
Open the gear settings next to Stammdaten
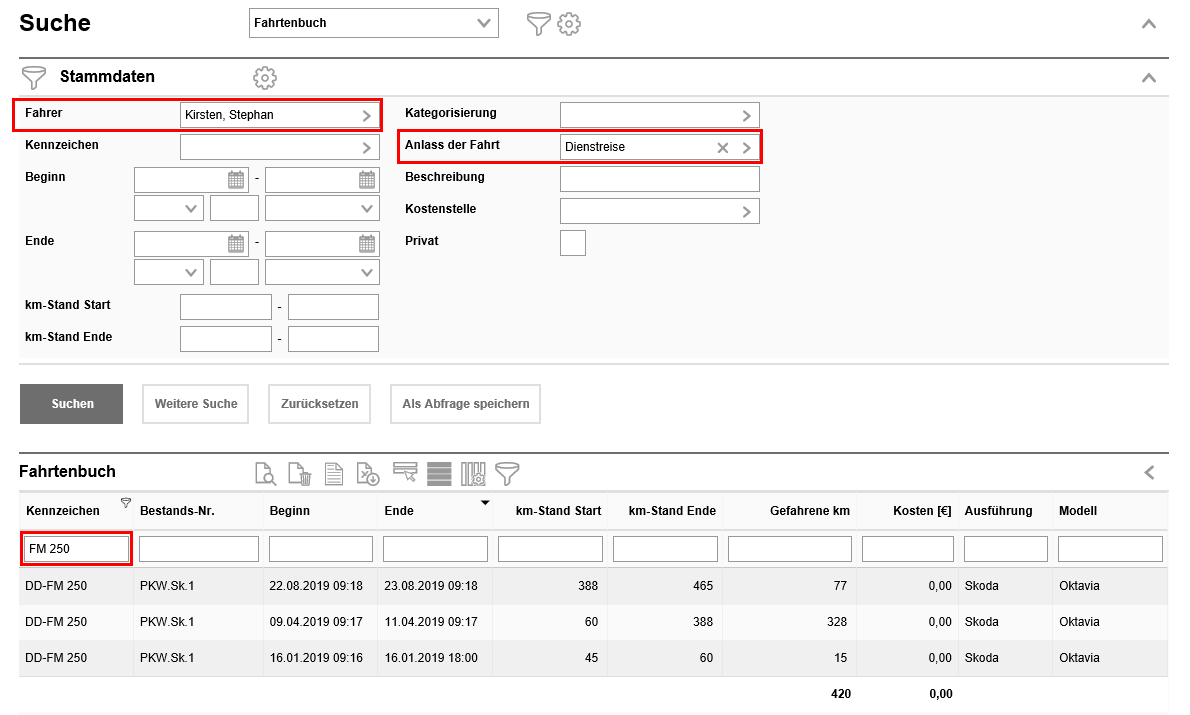tap(265, 77)
